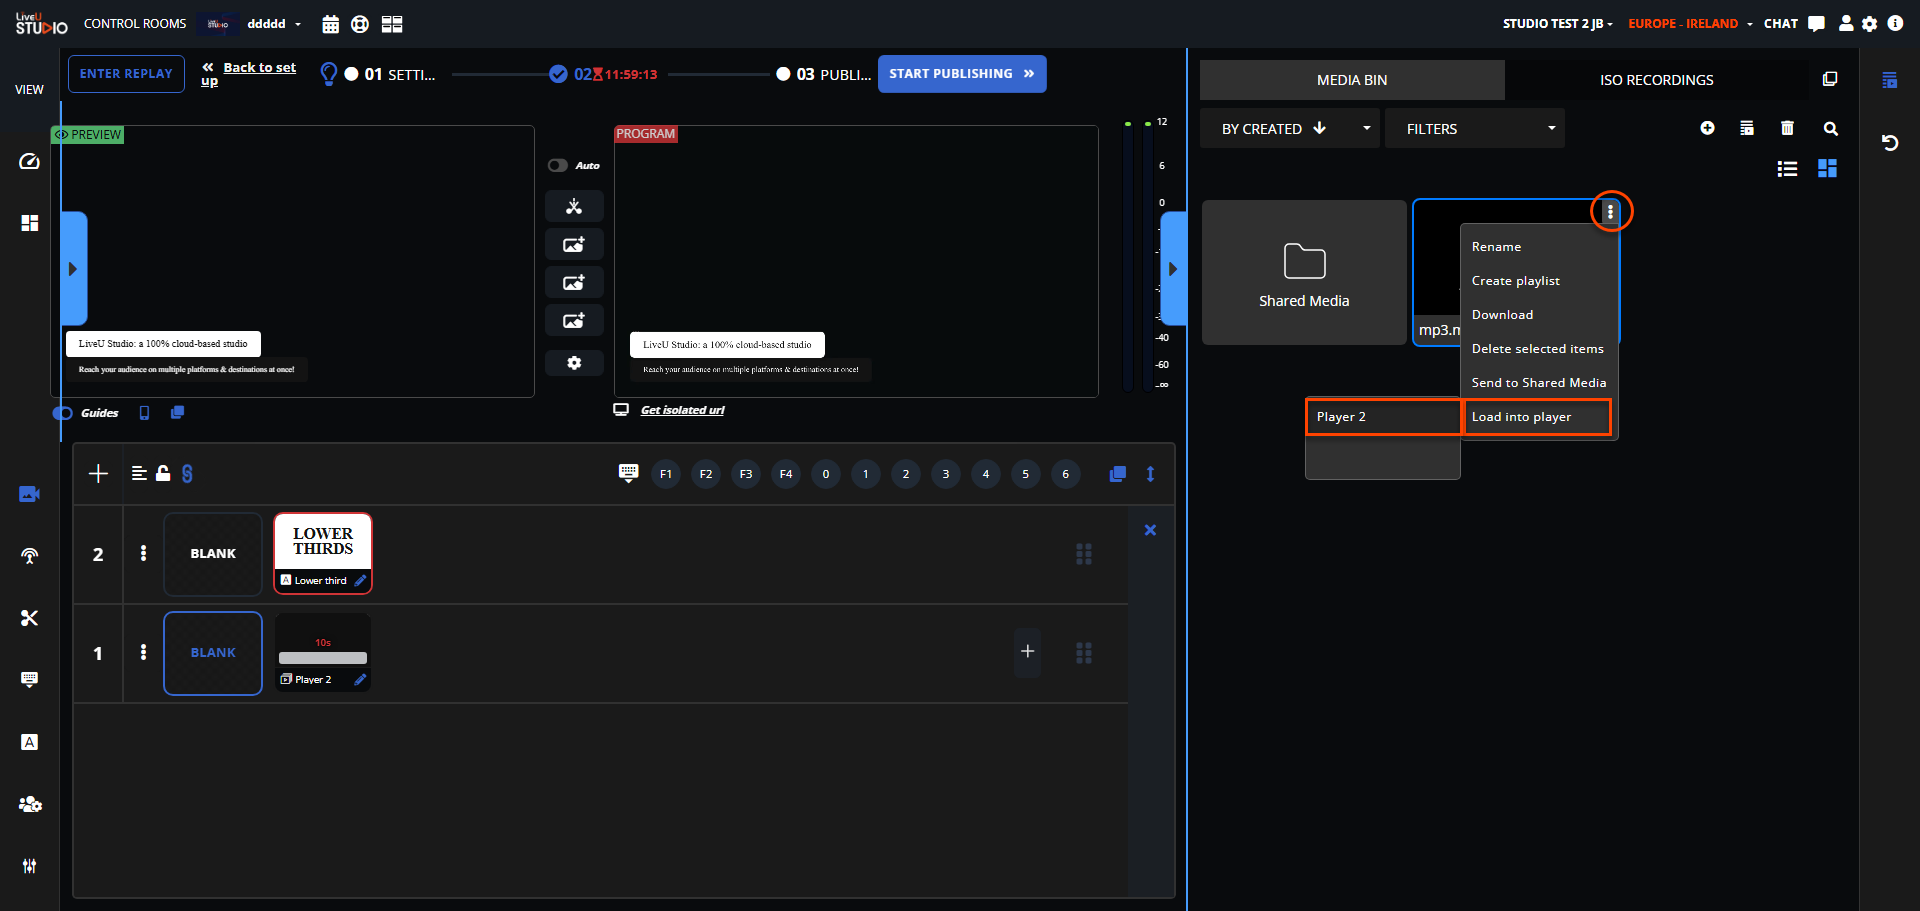The image size is (1920, 911).
Task: Expand the Filters dropdown
Action: [1474, 129]
